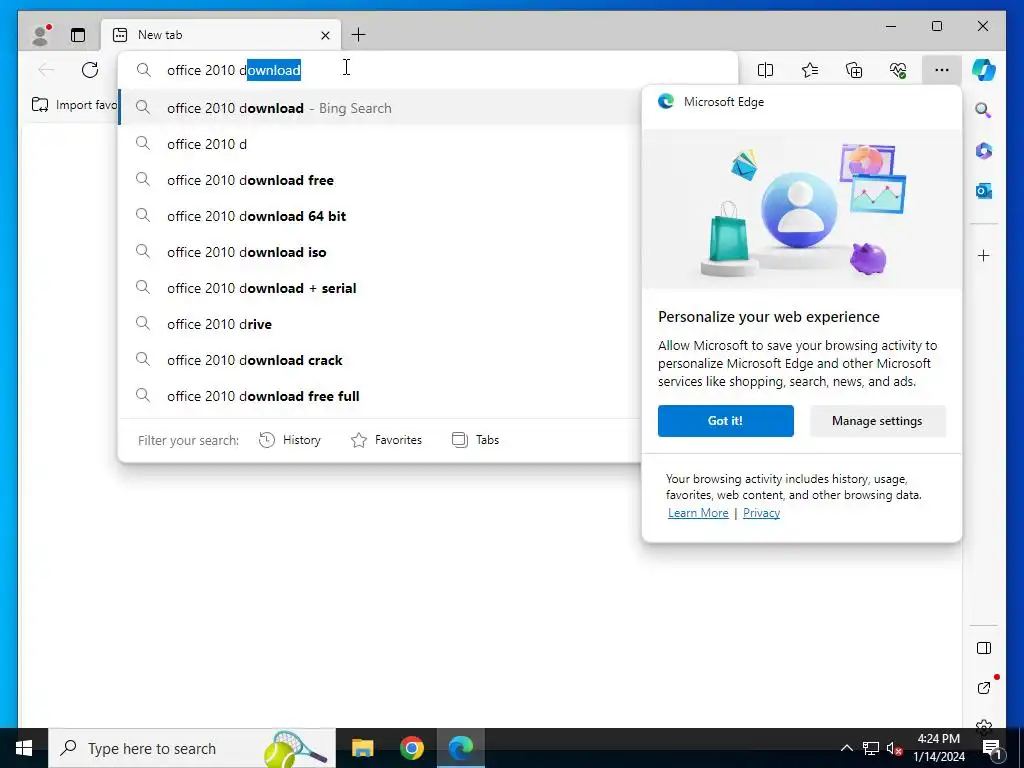
Task: Open the notification center icon
Action: coord(992,748)
